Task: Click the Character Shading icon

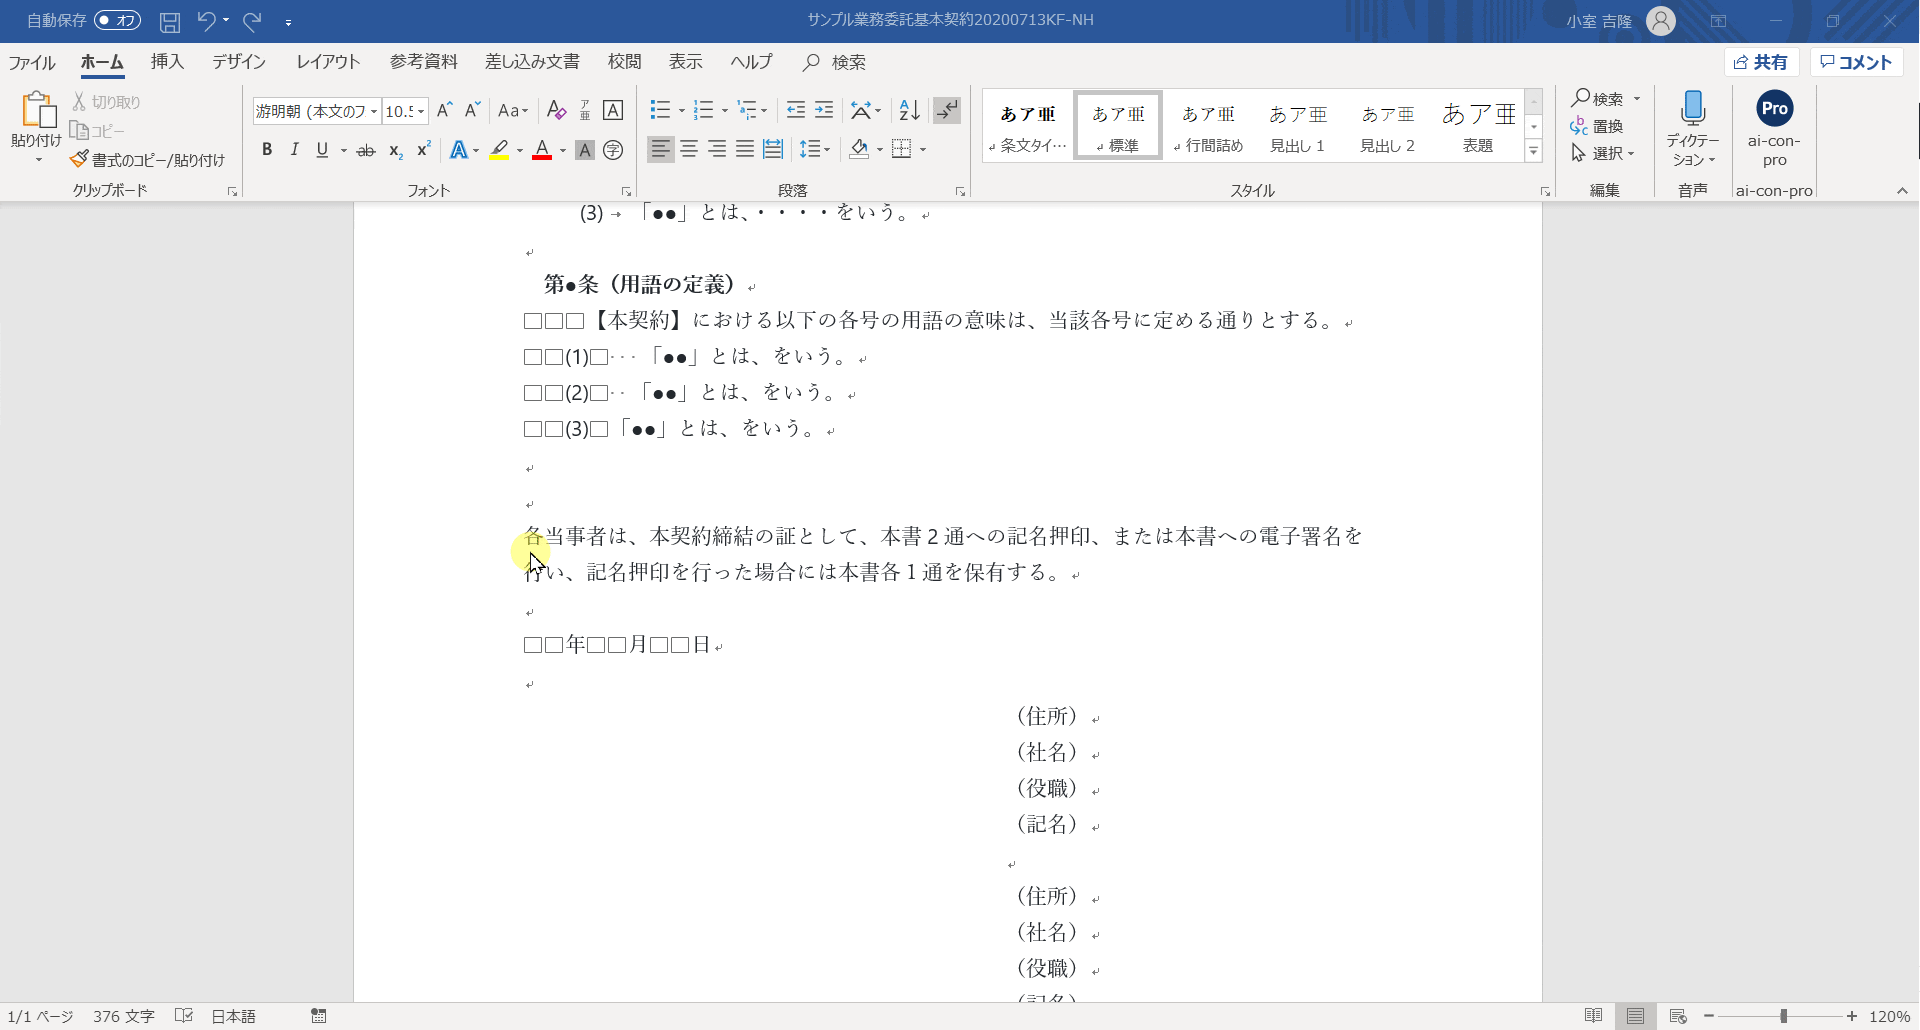Action: (x=585, y=150)
